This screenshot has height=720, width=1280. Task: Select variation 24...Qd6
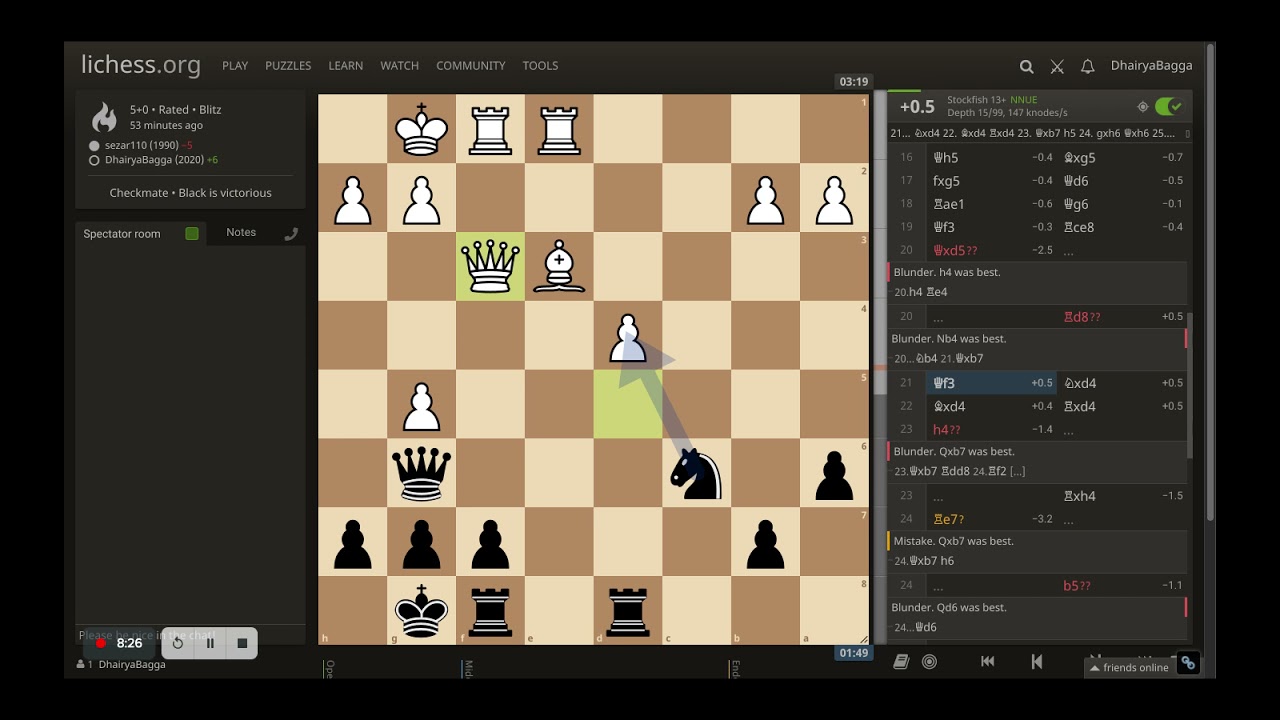[x=915, y=627]
